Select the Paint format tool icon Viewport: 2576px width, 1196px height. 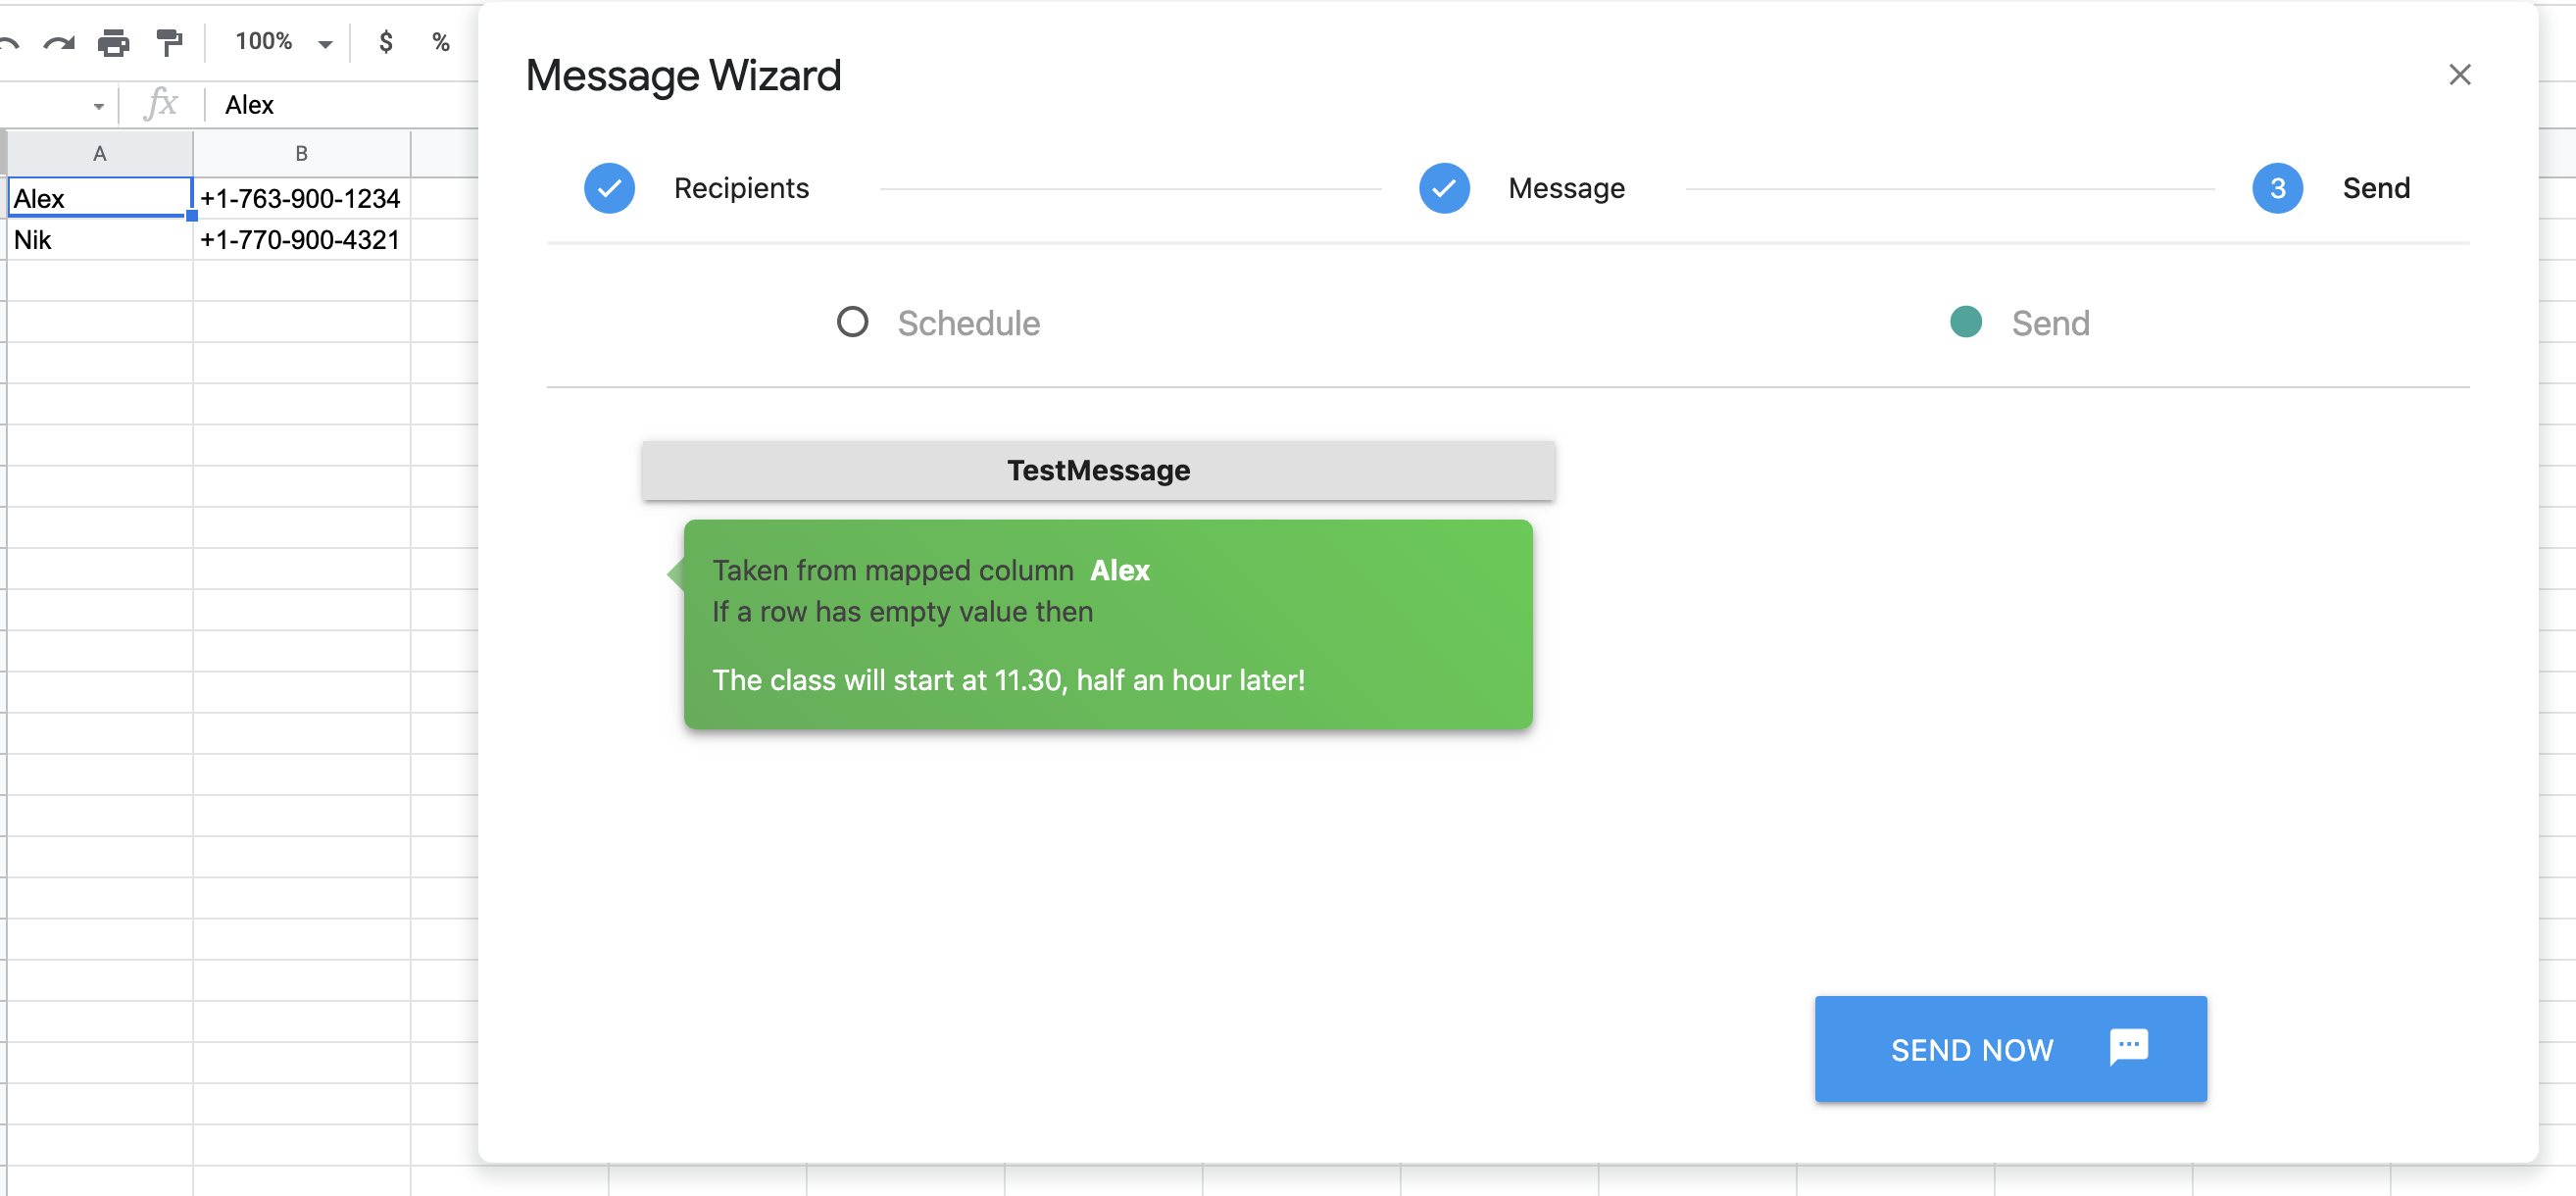(x=168, y=42)
